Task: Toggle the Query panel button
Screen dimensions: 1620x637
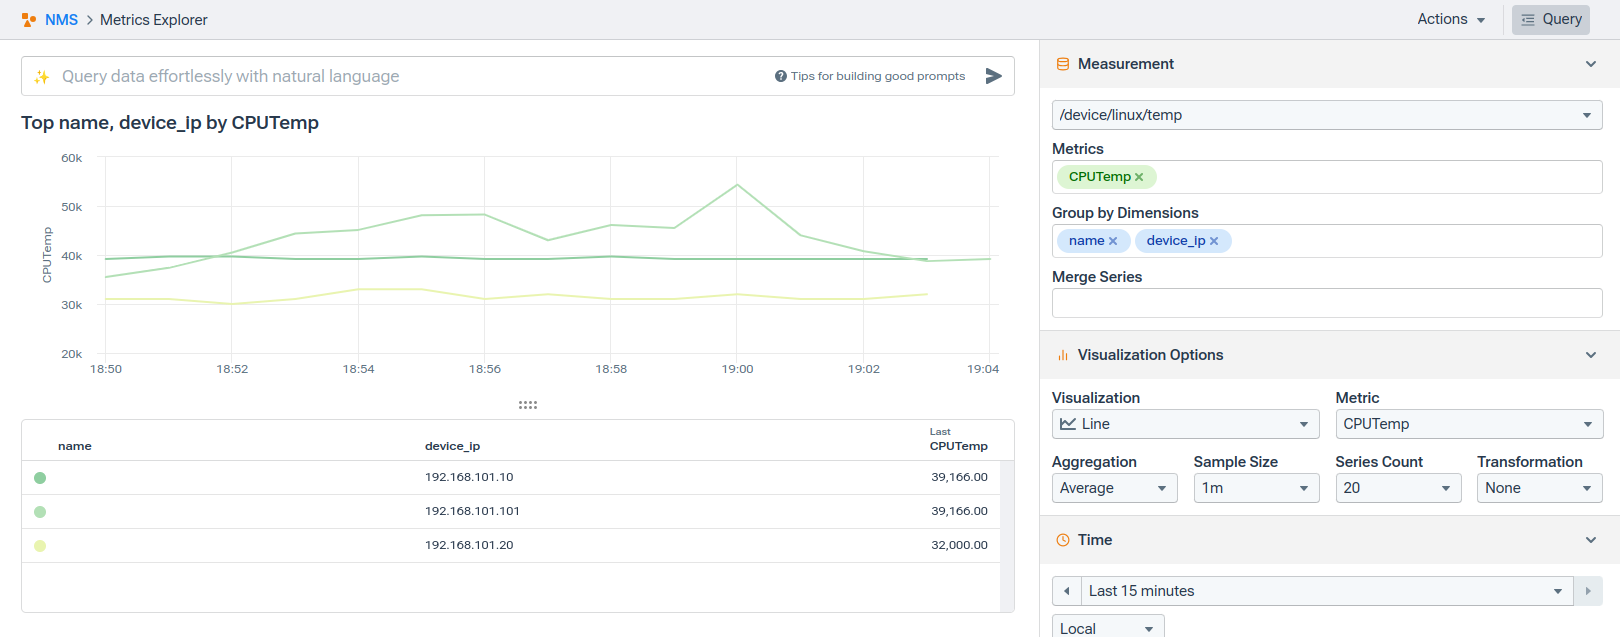Action: pyautogui.click(x=1551, y=19)
